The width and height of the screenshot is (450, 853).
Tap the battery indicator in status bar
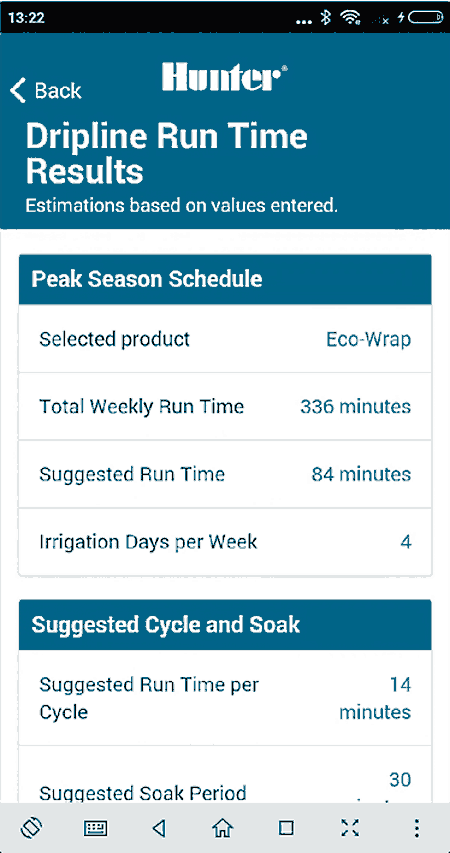(426, 17)
